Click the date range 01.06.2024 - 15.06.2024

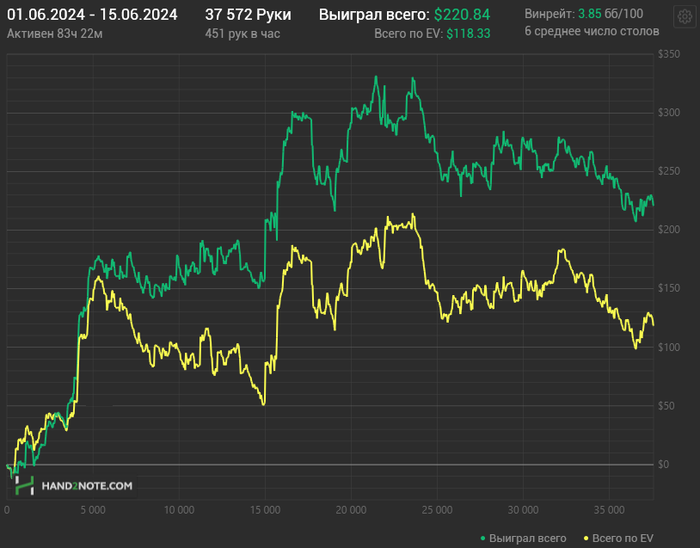point(92,15)
